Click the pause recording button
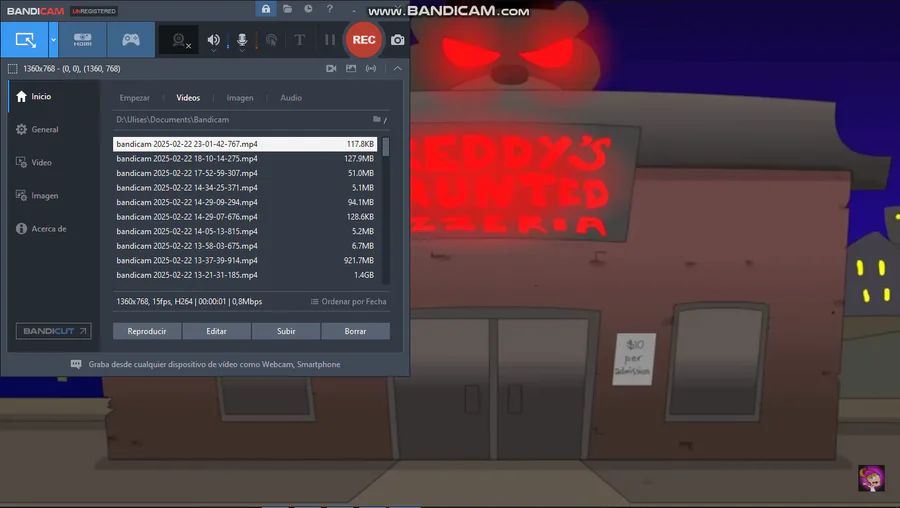The width and height of the screenshot is (900, 508). coord(329,40)
